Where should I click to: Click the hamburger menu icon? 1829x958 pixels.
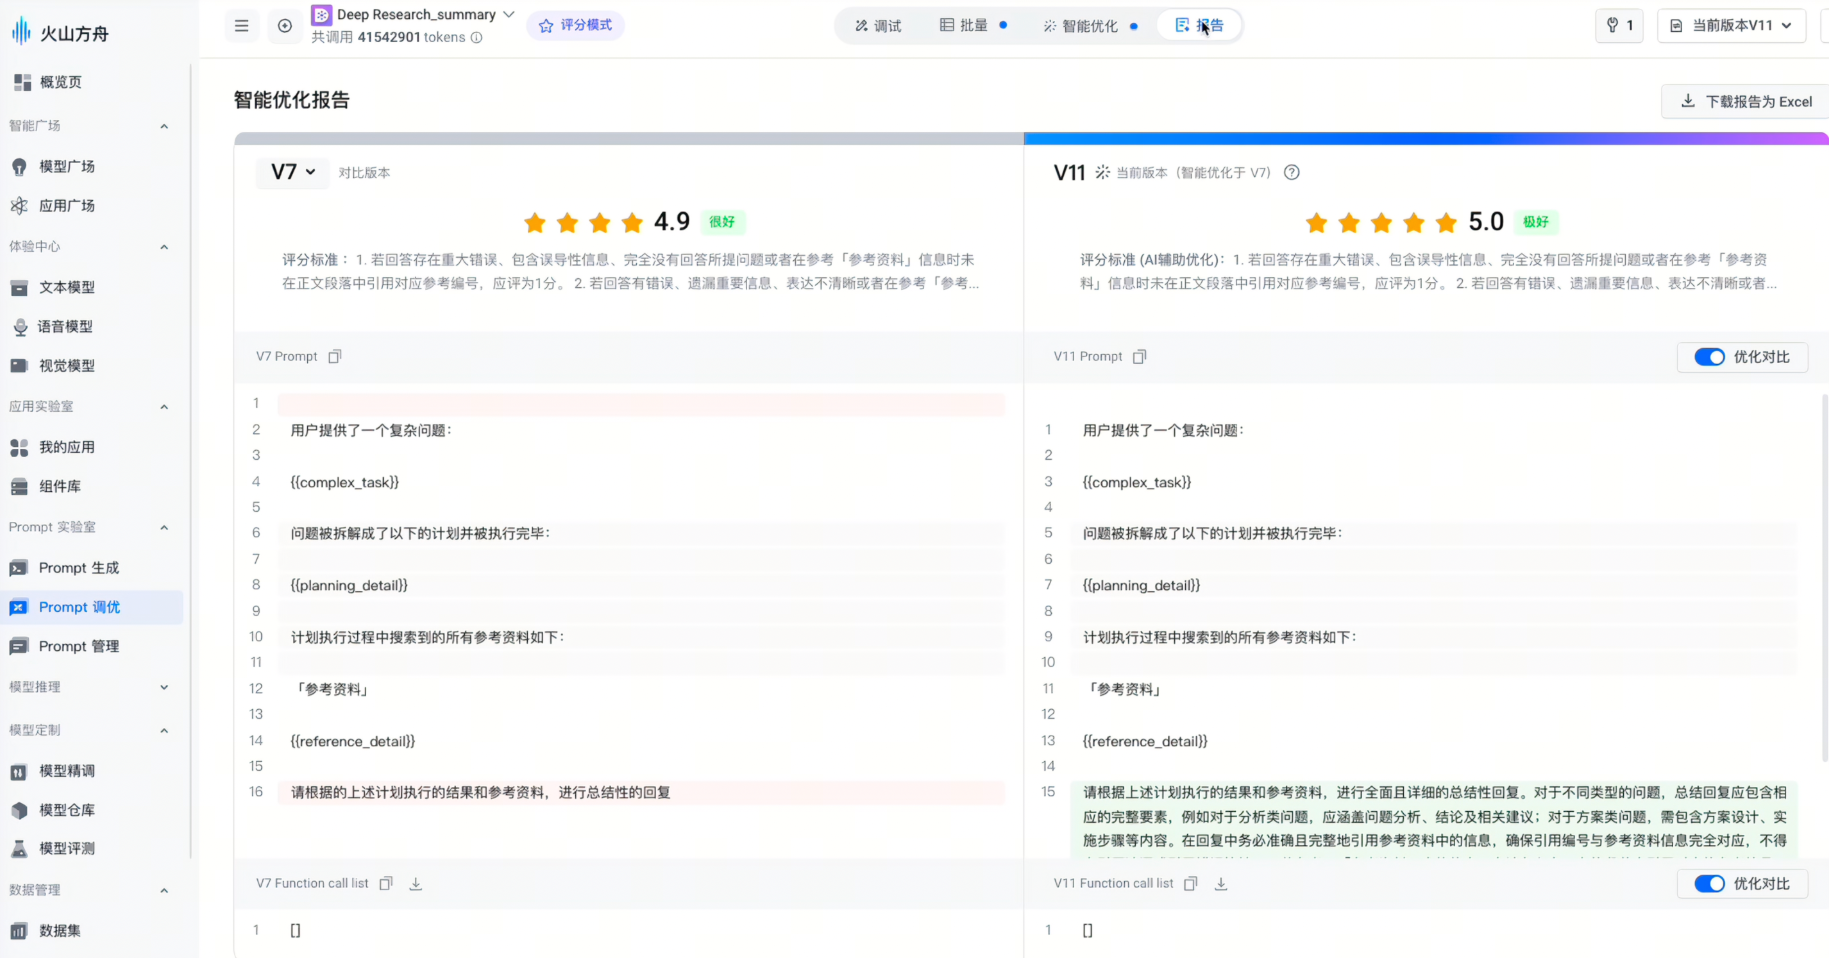(x=242, y=26)
